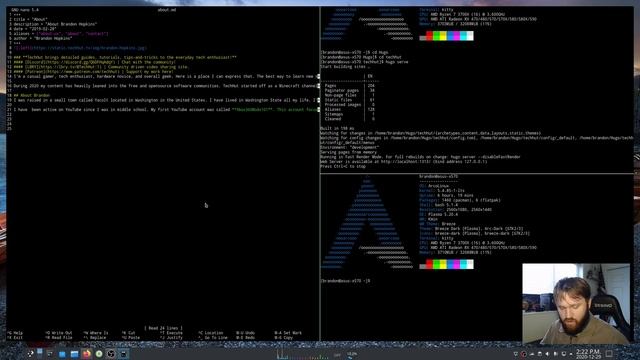Viewport: 640px width, 360px height.
Task: Click the description line in about.md
Action: (55, 24)
